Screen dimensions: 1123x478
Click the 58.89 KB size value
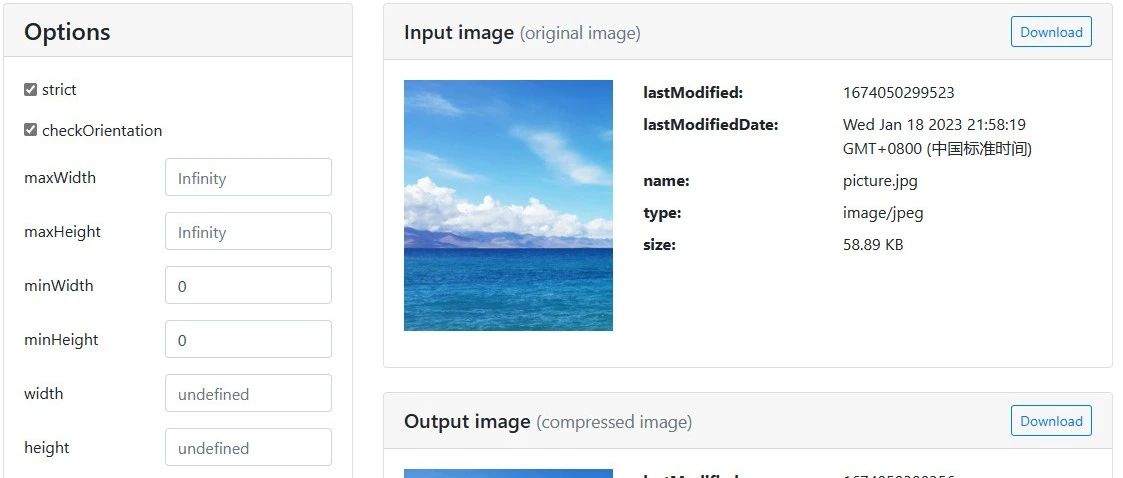[873, 244]
